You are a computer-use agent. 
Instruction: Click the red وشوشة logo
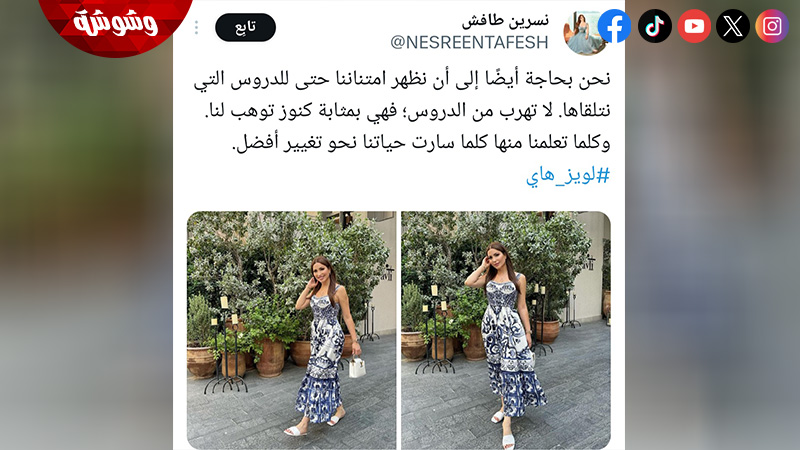[x=115, y=24]
